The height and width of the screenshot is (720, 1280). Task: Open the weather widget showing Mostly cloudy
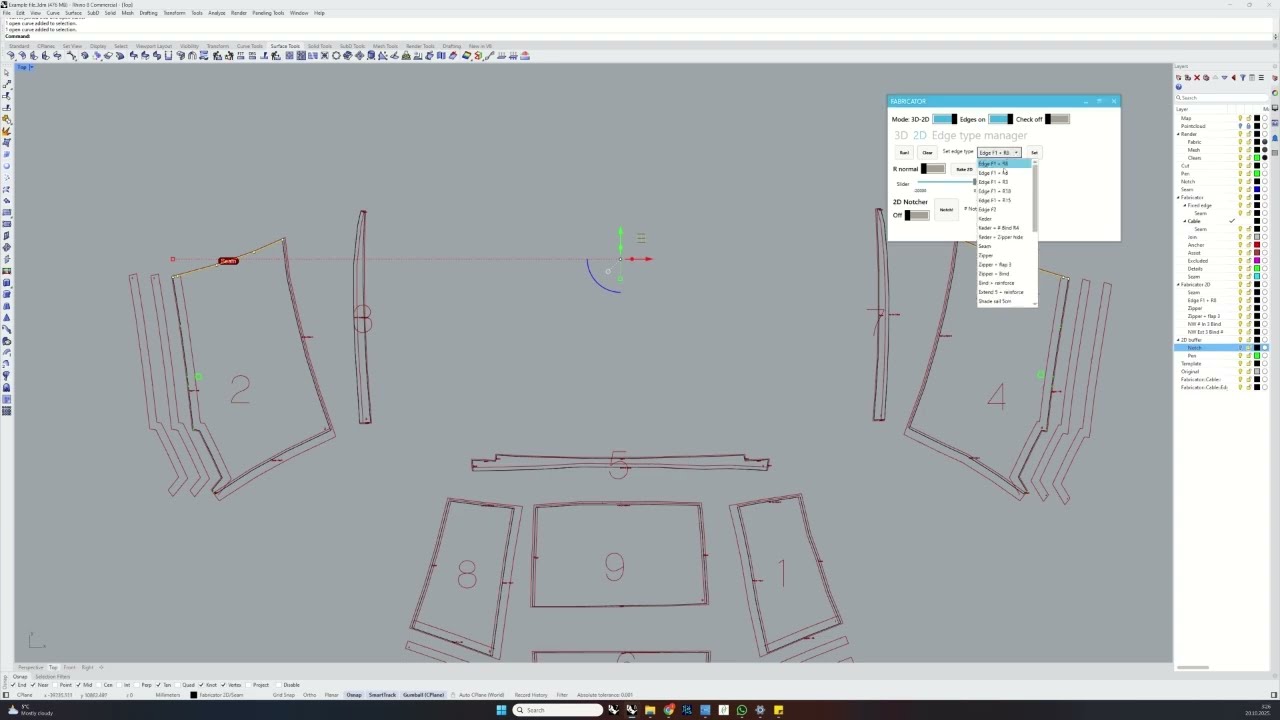[x=30, y=710]
